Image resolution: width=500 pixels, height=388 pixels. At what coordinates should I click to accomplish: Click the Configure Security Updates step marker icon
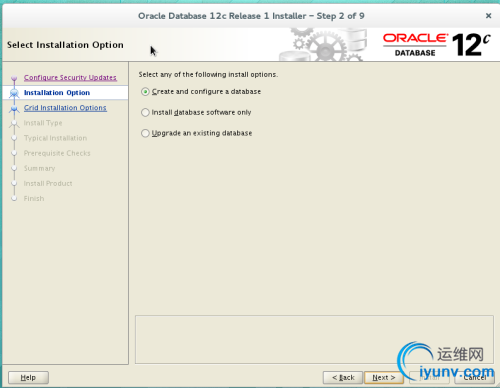[14, 79]
